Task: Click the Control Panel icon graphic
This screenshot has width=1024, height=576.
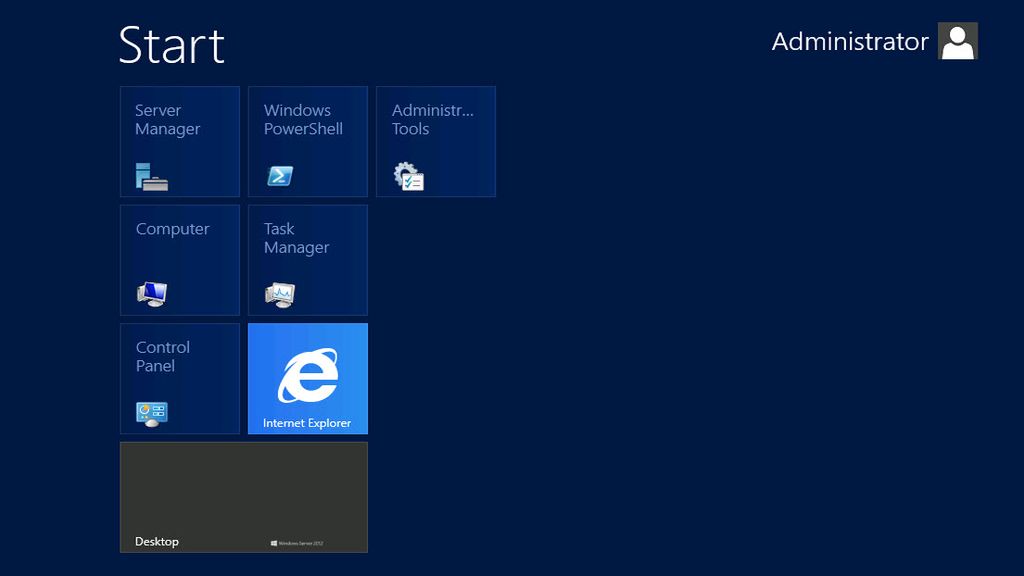Action: (x=153, y=412)
